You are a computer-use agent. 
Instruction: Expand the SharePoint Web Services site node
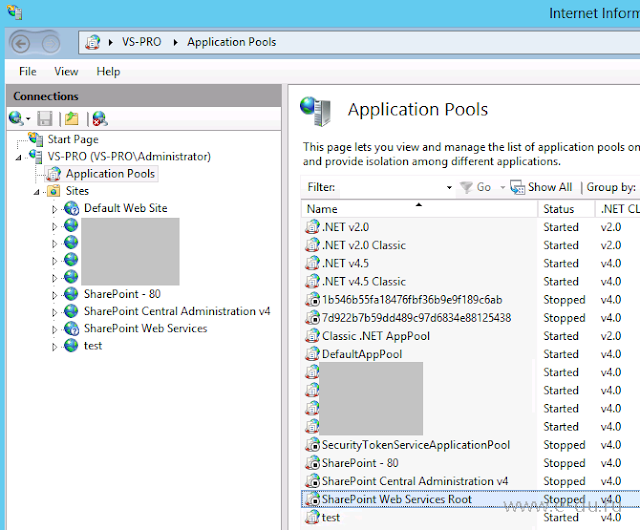[x=54, y=329]
